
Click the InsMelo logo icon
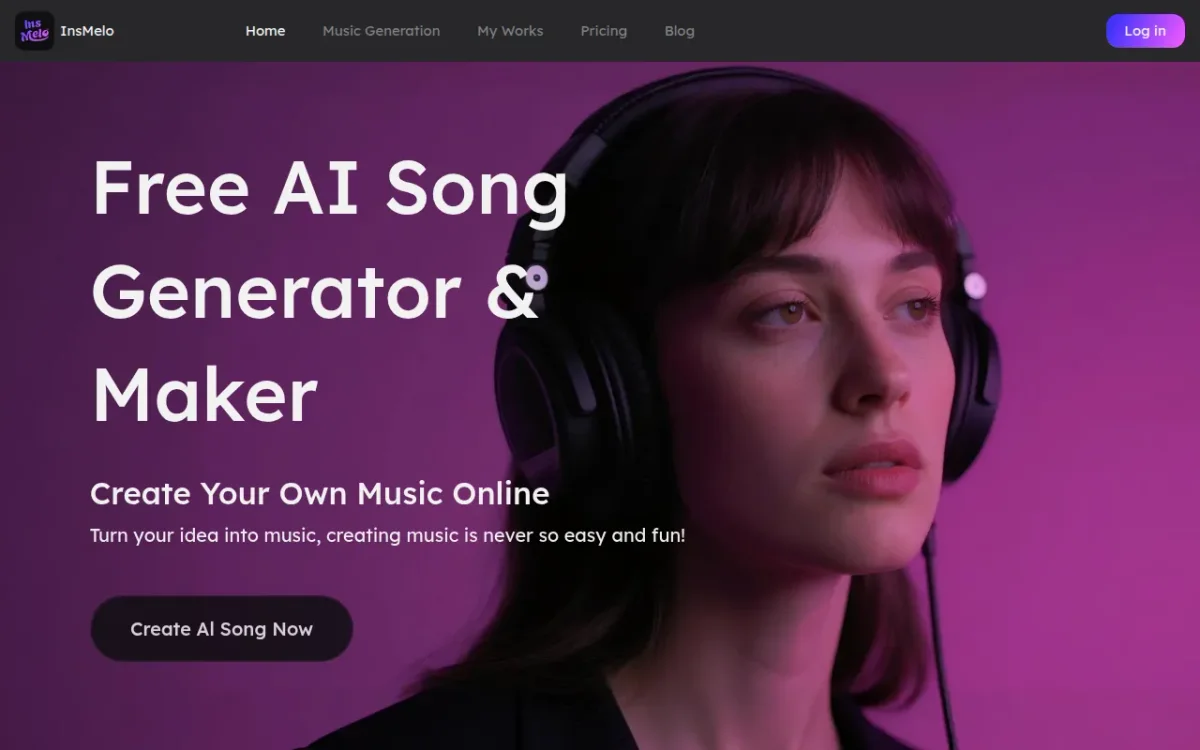coord(34,31)
